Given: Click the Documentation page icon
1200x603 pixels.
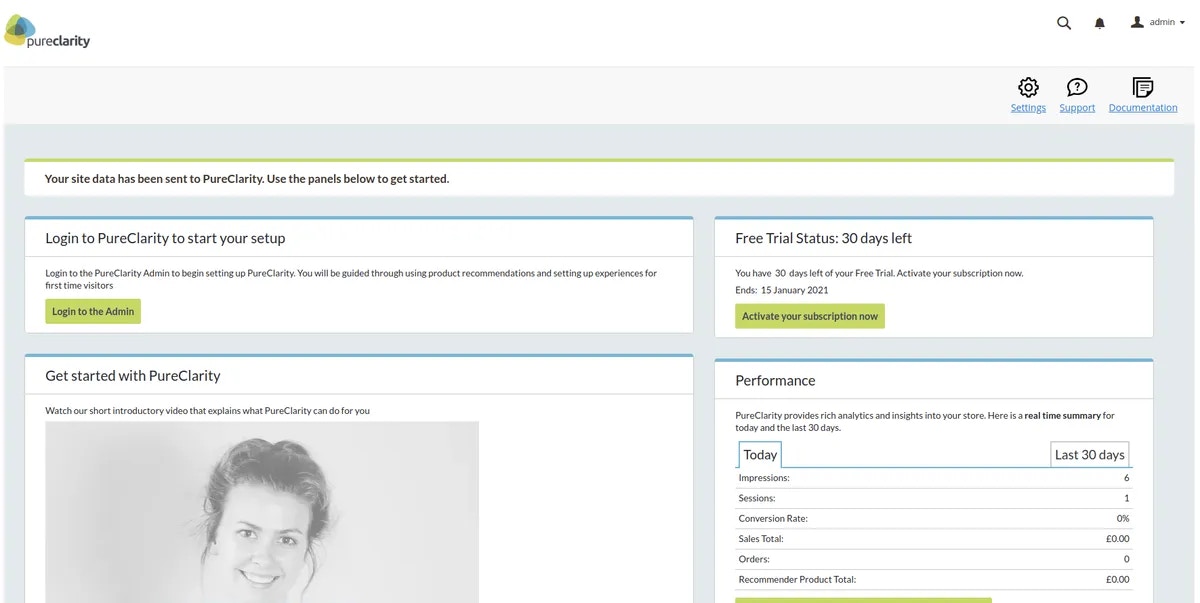Looking at the screenshot, I should pyautogui.click(x=1143, y=87).
